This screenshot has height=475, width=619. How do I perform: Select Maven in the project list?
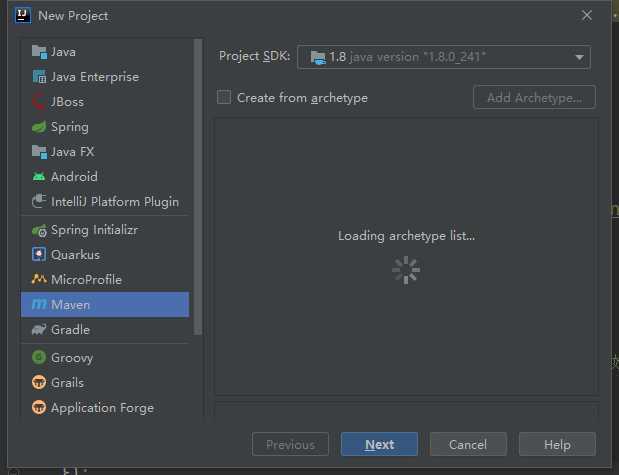coord(105,304)
